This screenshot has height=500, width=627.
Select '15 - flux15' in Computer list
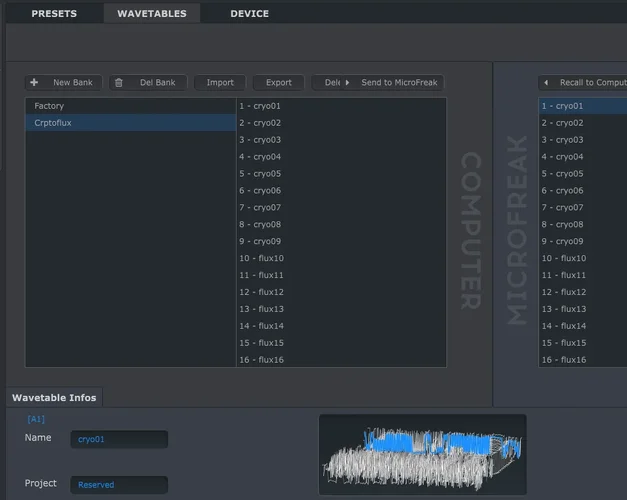tap(341, 343)
